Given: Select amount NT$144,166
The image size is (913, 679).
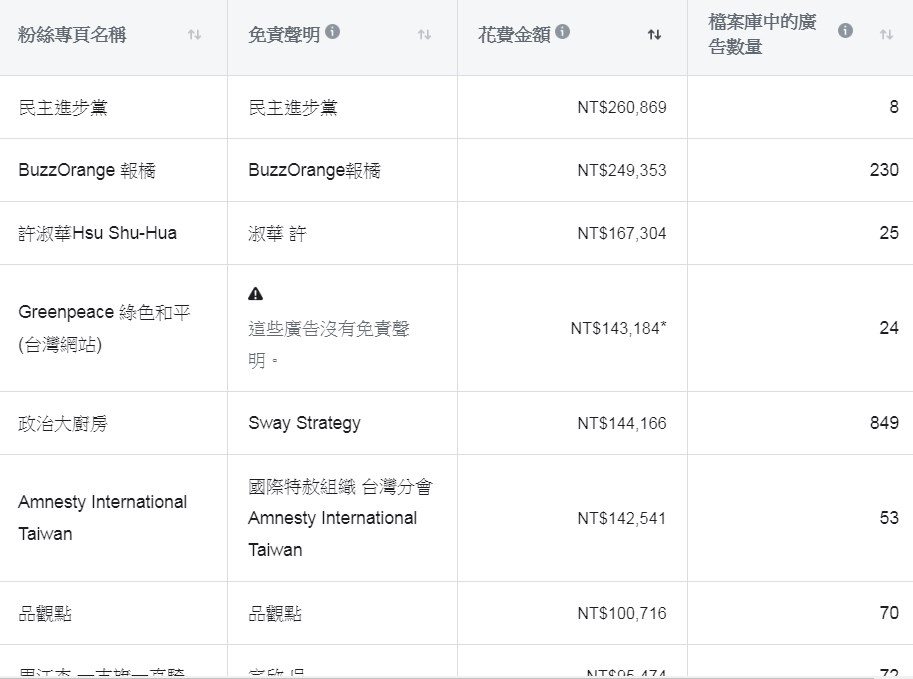Looking at the screenshot, I should point(622,423).
